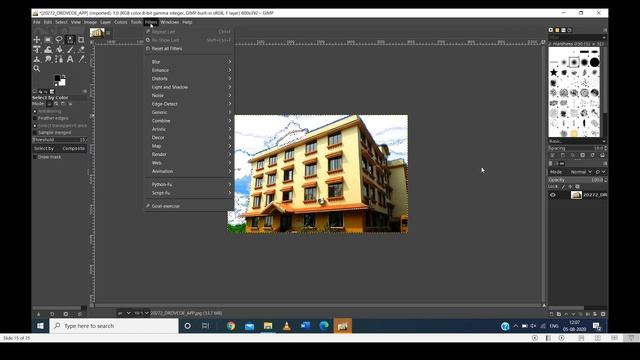Screen dimensions: 640x360
Task: Select the Color Picker tool
Action: (81, 59)
